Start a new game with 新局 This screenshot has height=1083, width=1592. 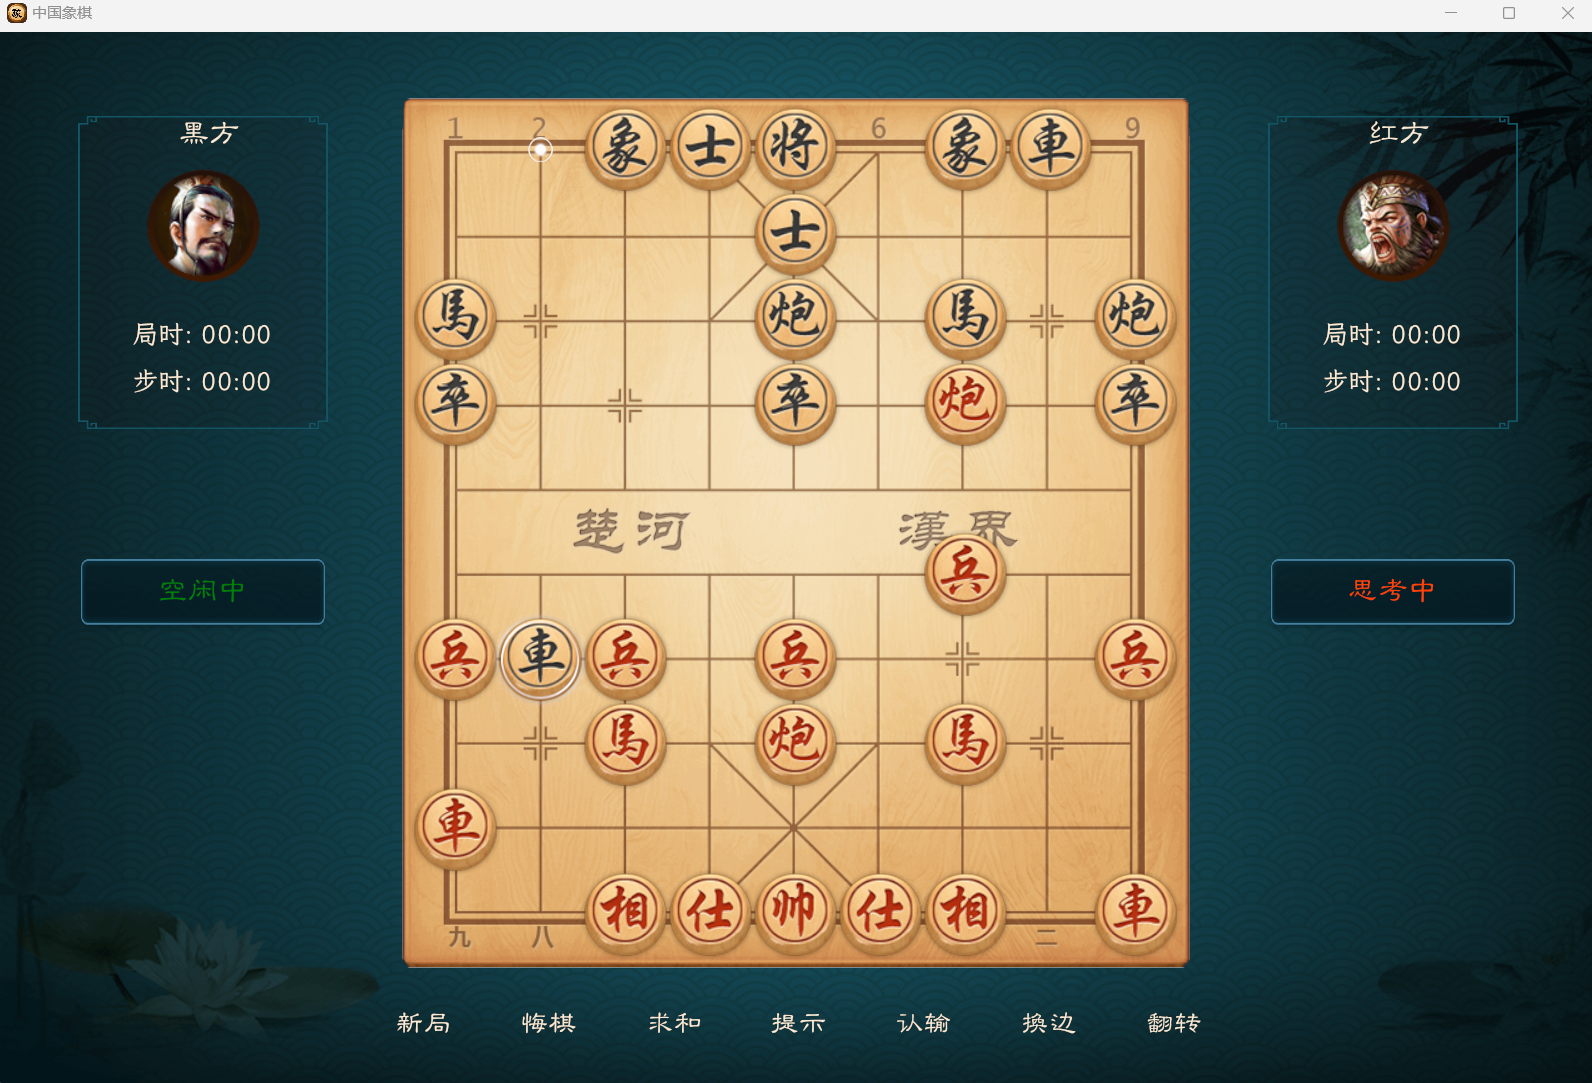[423, 1023]
